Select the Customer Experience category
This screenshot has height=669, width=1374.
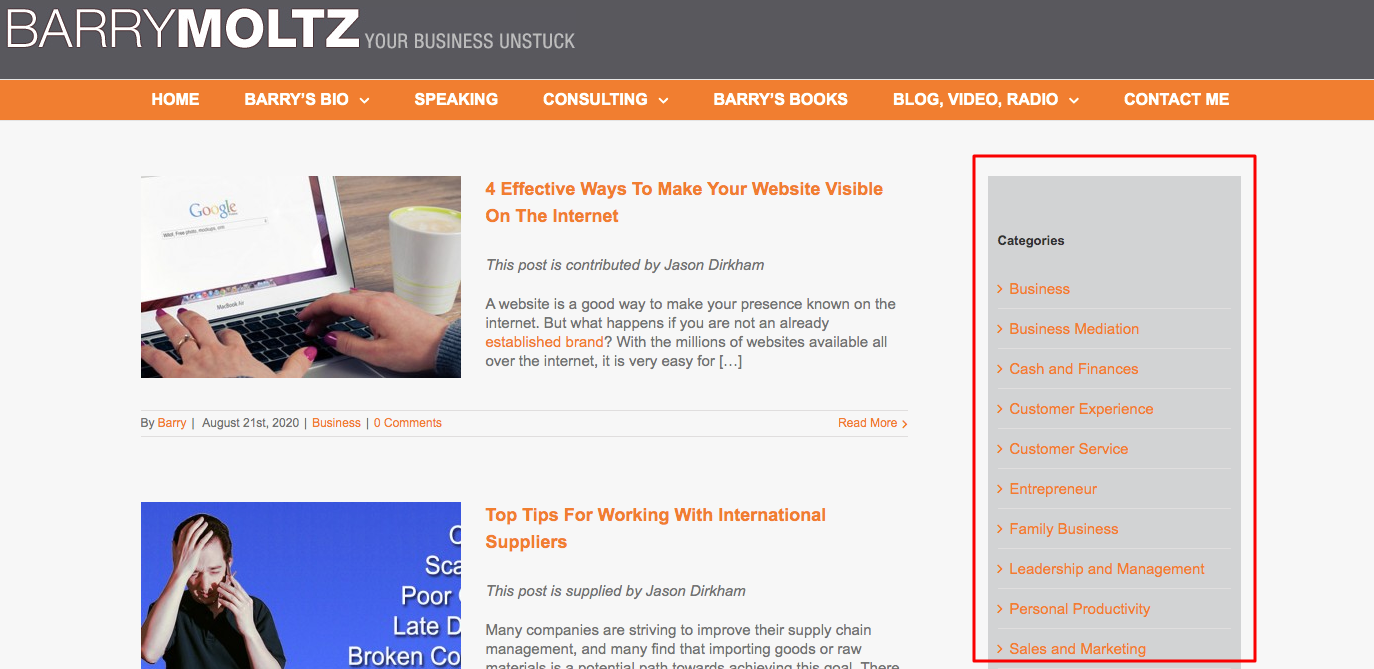[x=1081, y=409]
